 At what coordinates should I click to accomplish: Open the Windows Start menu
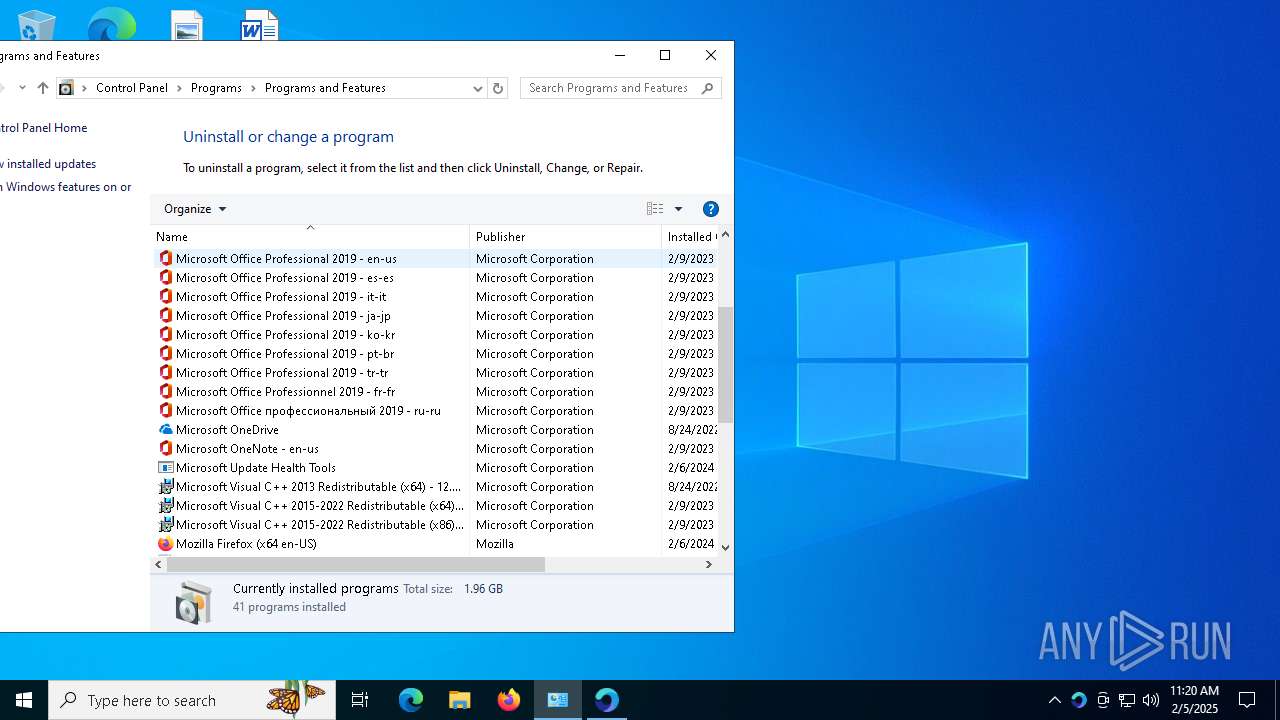24,700
